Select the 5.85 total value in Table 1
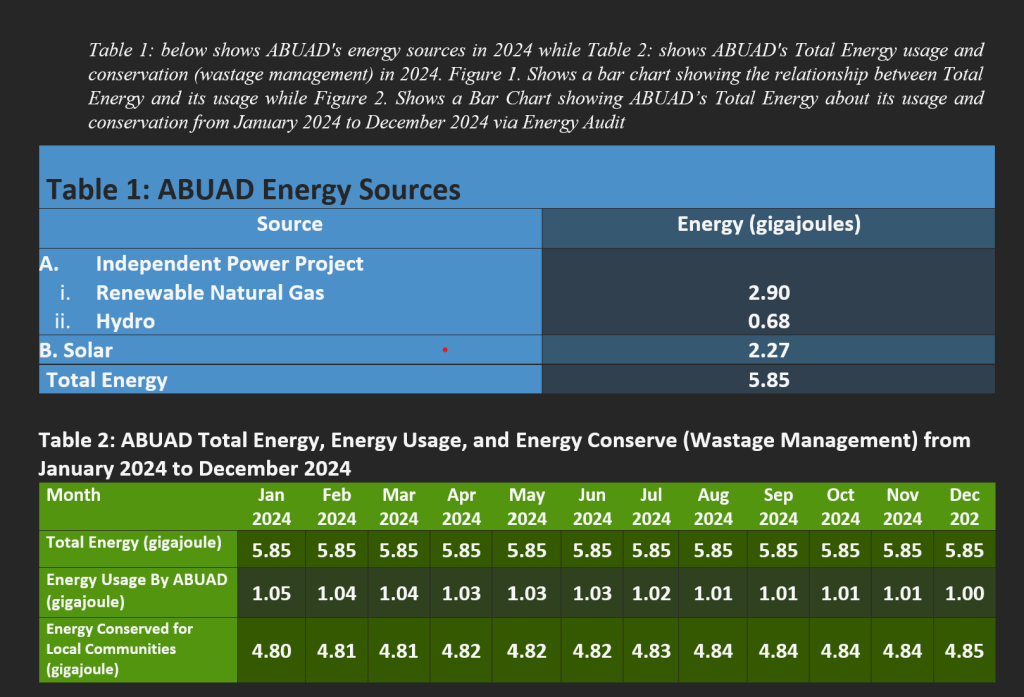1024x697 pixels. tap(768, 379)
